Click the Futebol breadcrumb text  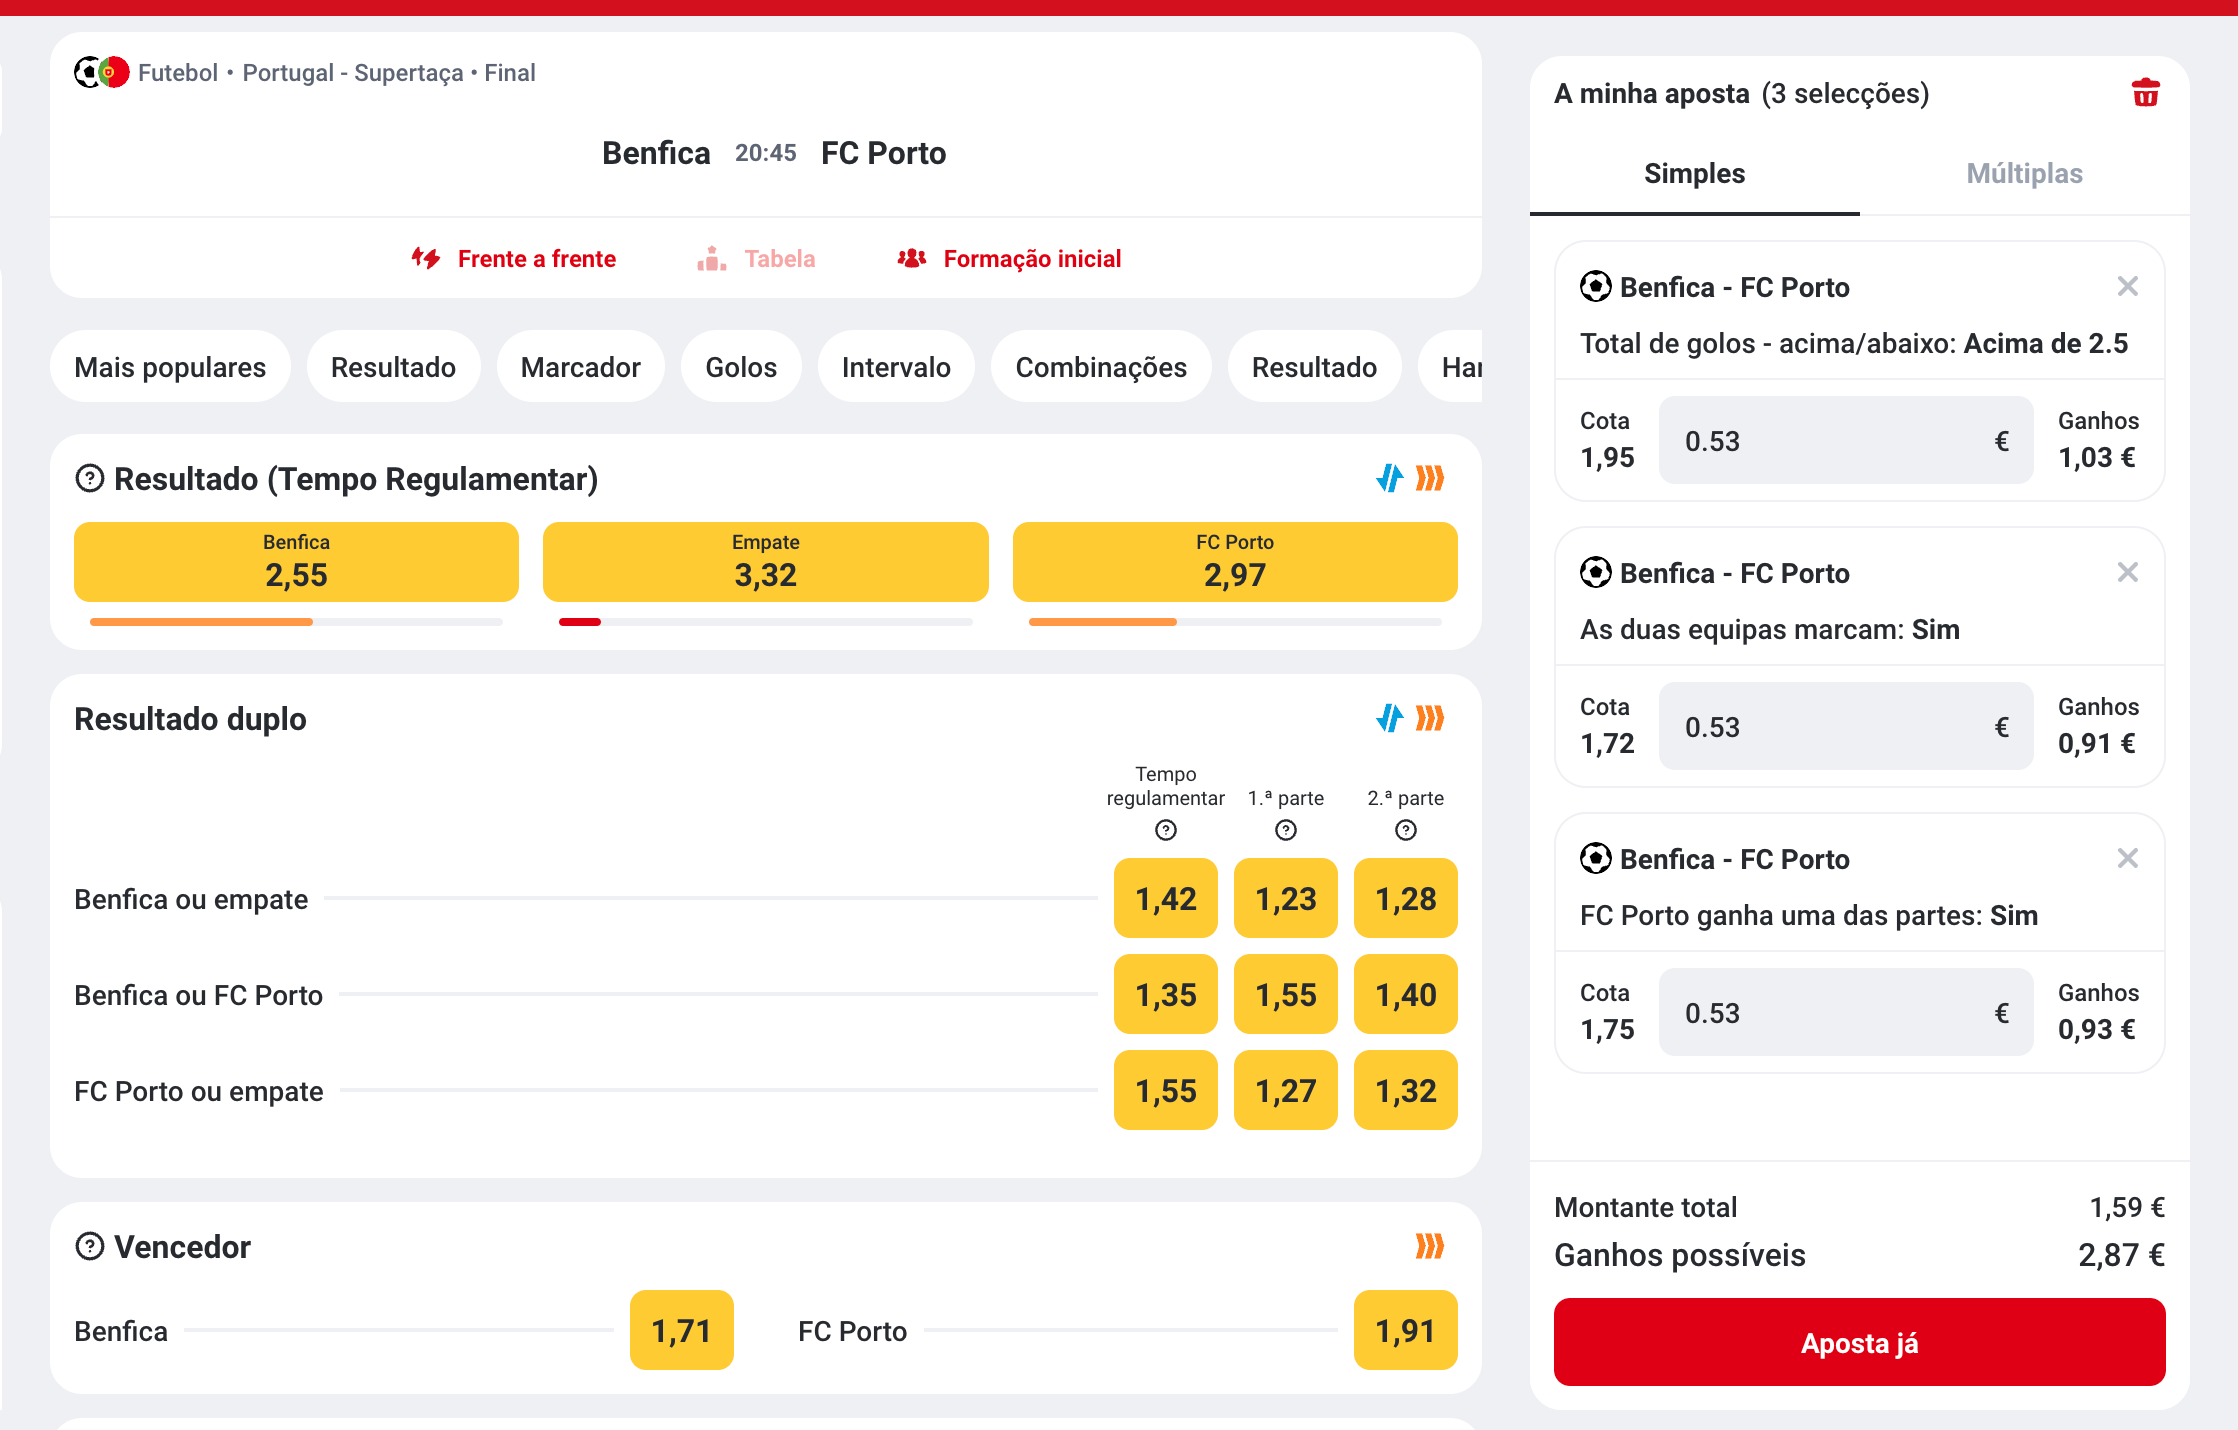coord(178,73)
